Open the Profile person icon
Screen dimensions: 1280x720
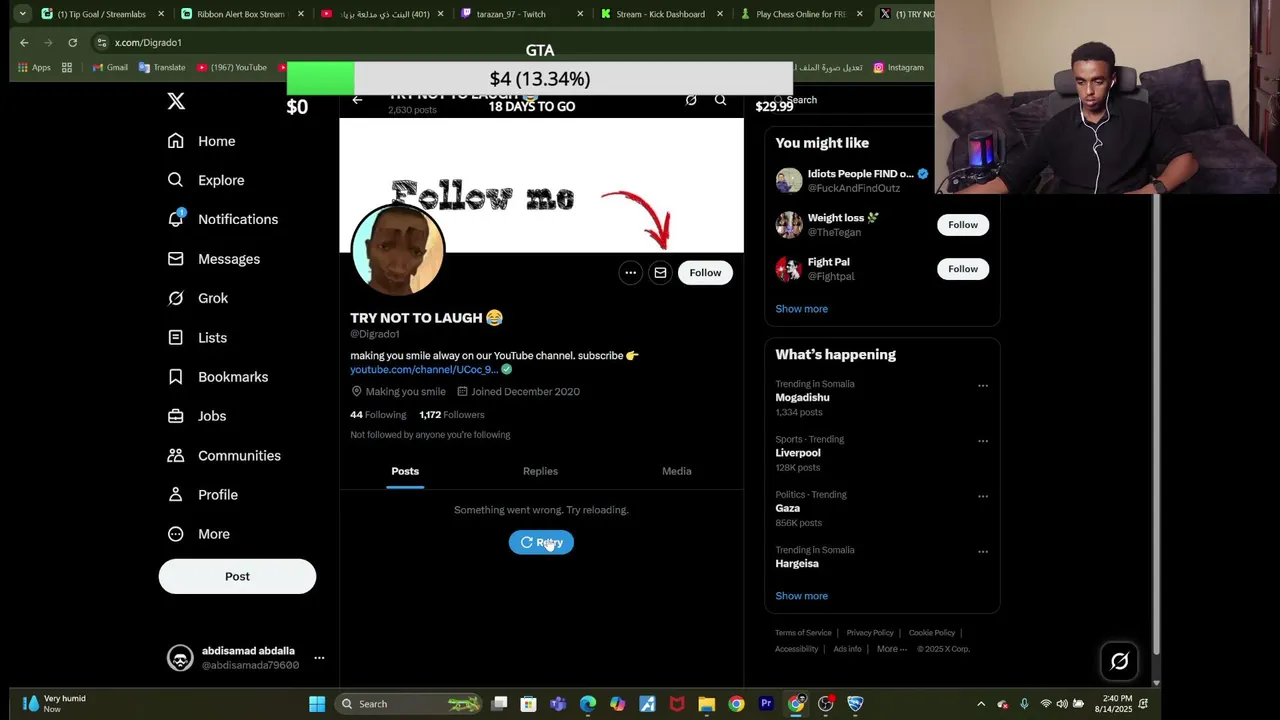[x=176, y=495]
